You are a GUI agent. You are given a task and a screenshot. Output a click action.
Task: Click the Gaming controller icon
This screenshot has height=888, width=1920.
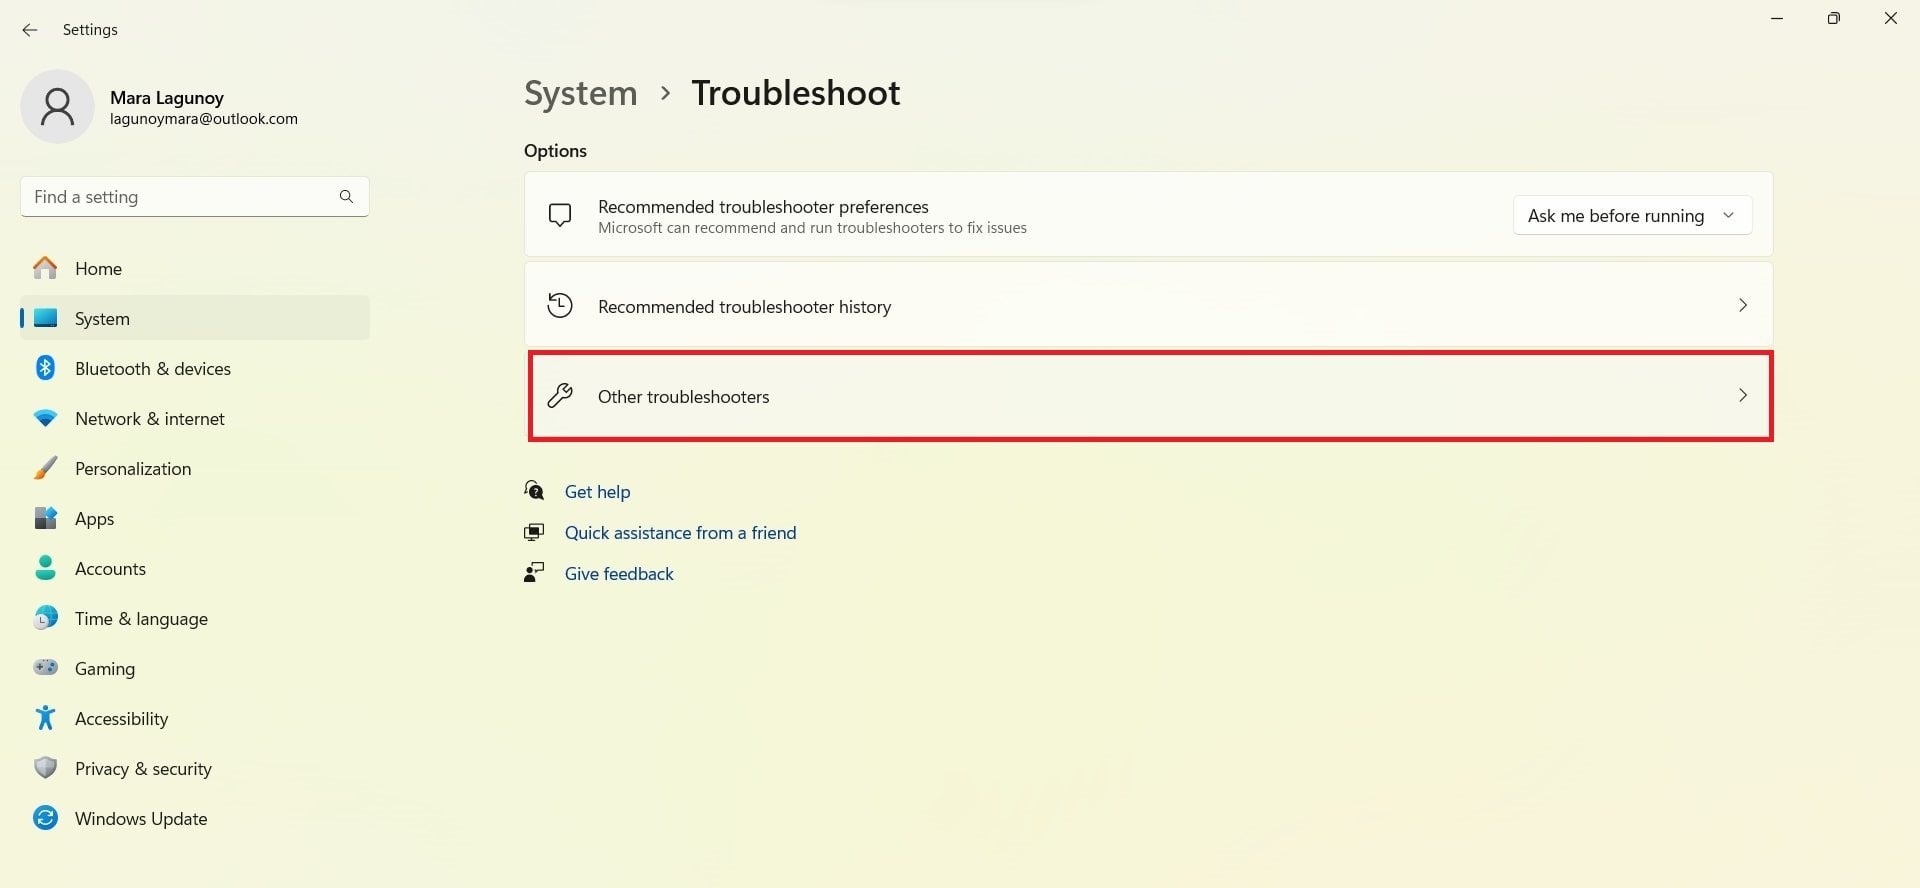pos(45,667)
